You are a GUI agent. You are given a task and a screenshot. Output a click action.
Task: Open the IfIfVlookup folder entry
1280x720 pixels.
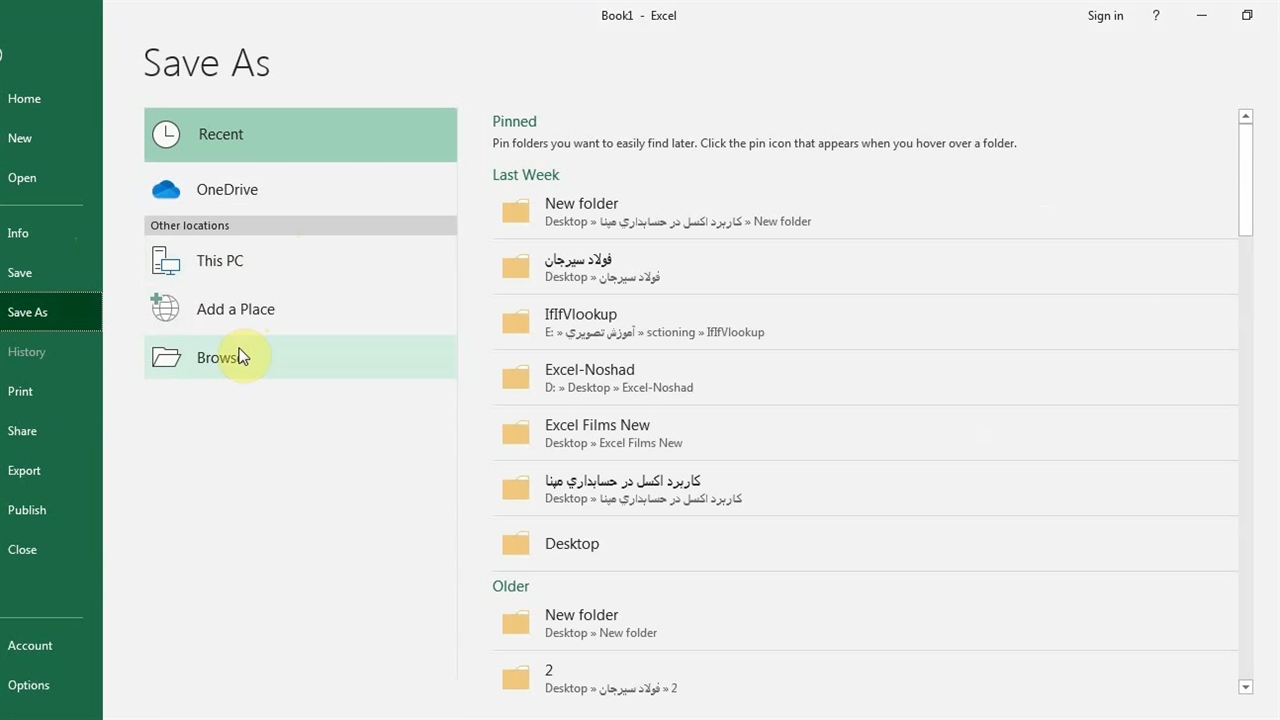tap(865, 322)
